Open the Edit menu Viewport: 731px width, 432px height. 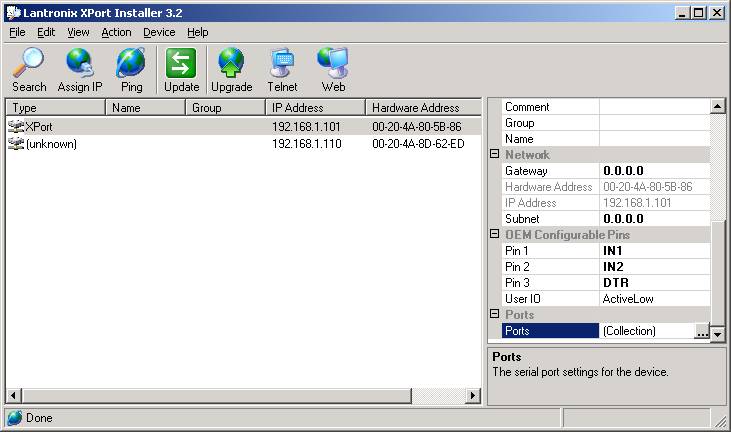pos(46,32)
